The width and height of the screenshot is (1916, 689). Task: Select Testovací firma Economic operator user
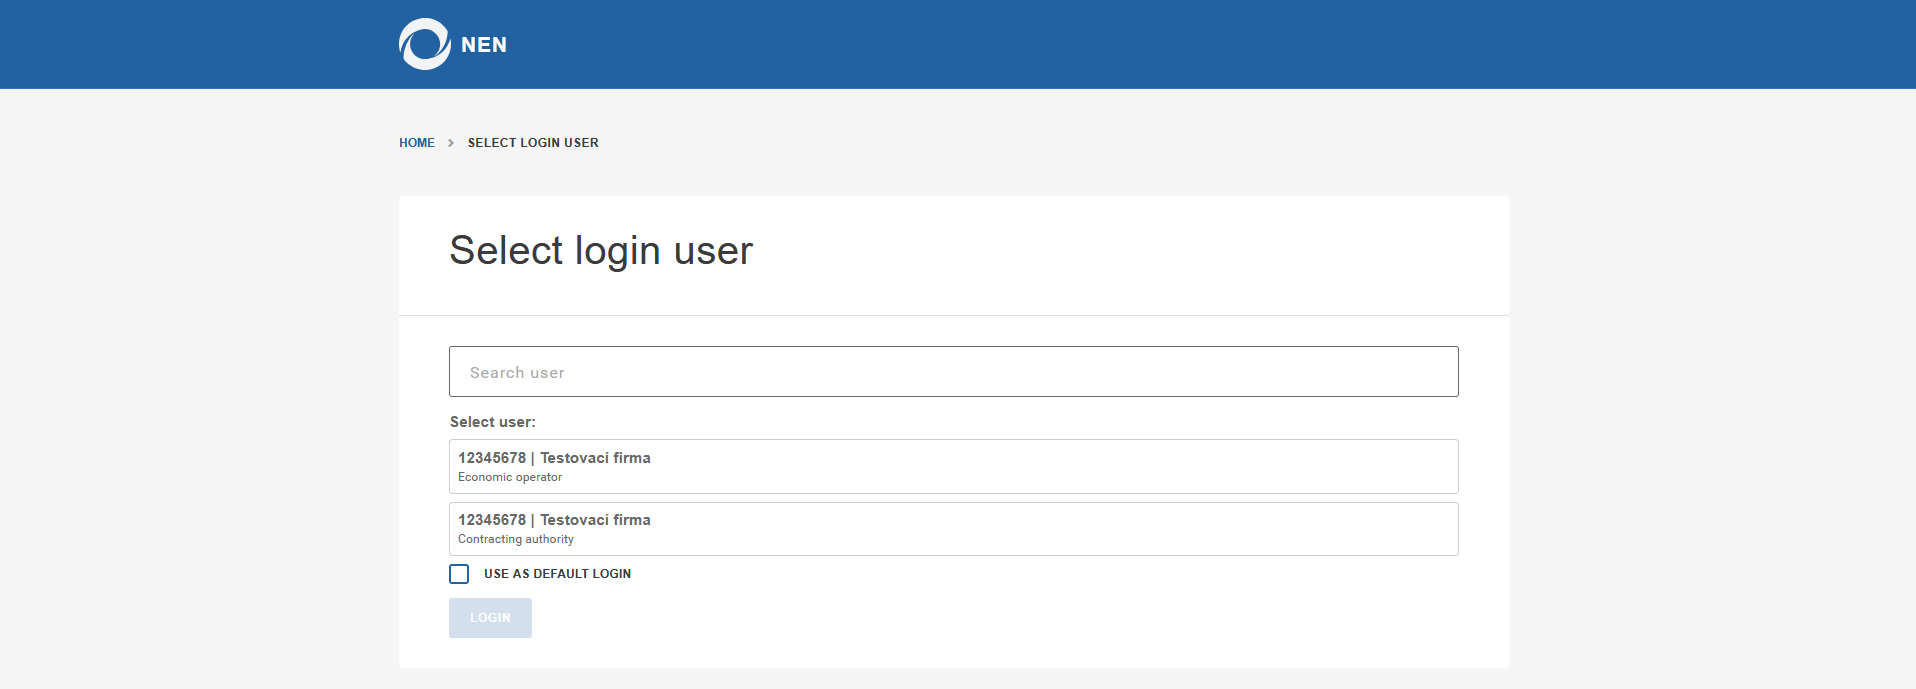pyautogui.click(x=953, y=466)
